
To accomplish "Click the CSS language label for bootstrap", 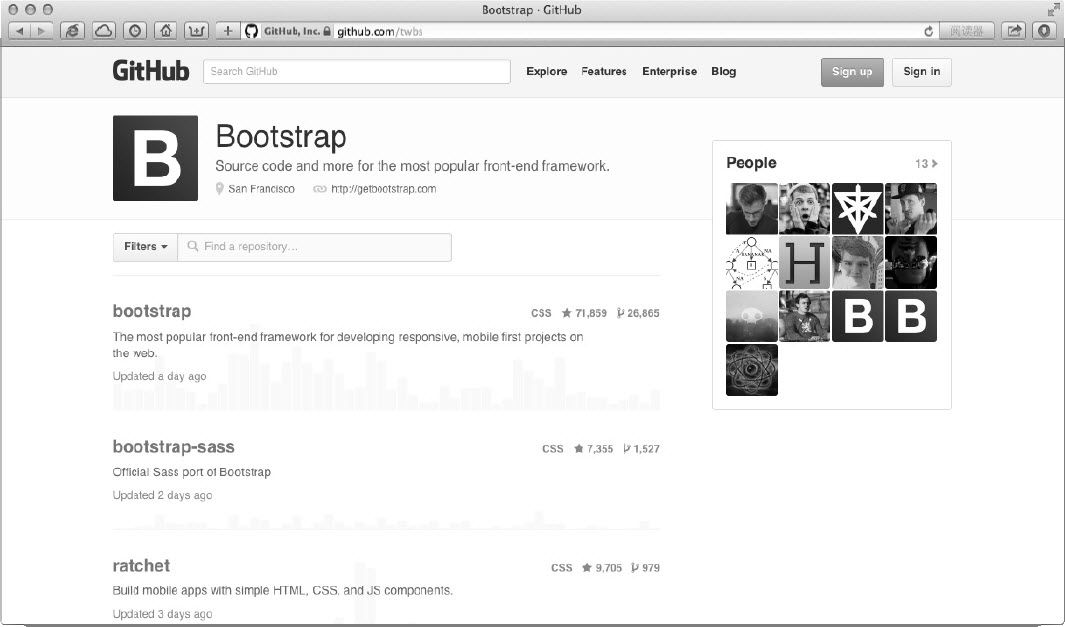I will pyautogui.click(x=541, y=313).
